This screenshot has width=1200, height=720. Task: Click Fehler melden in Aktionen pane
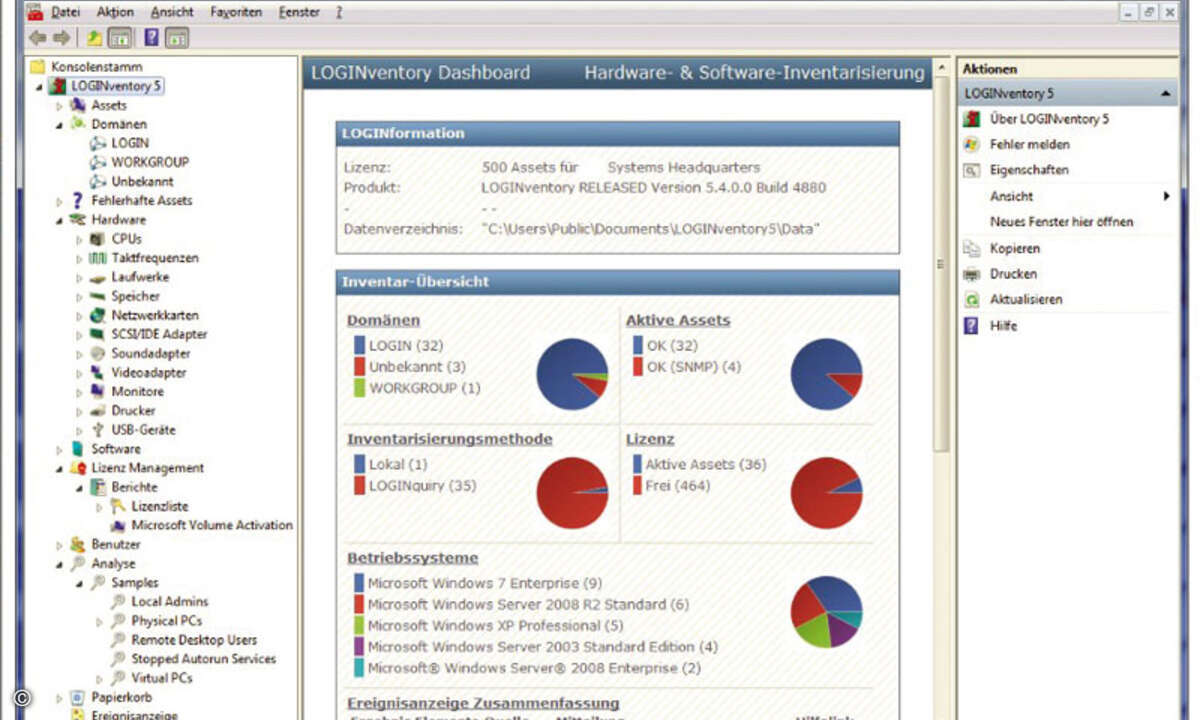(1029, 144)
